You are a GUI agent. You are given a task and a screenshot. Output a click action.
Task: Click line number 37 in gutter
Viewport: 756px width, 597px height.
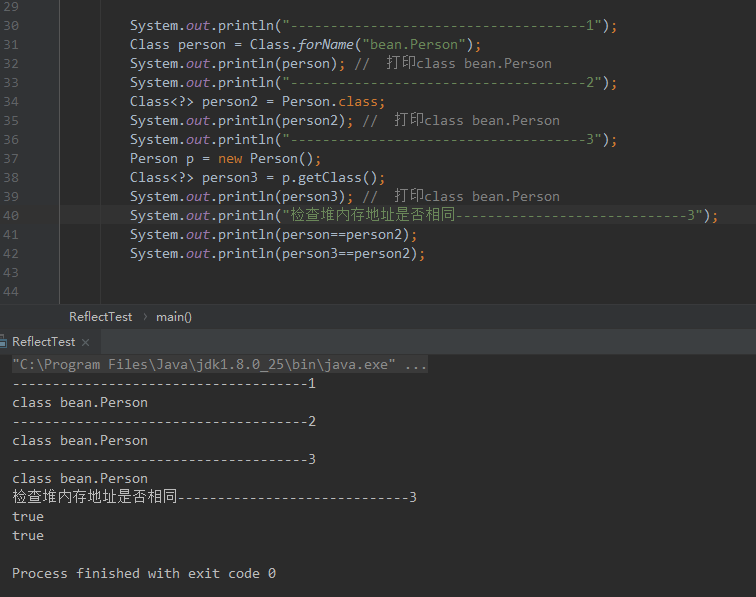(11, 159)
